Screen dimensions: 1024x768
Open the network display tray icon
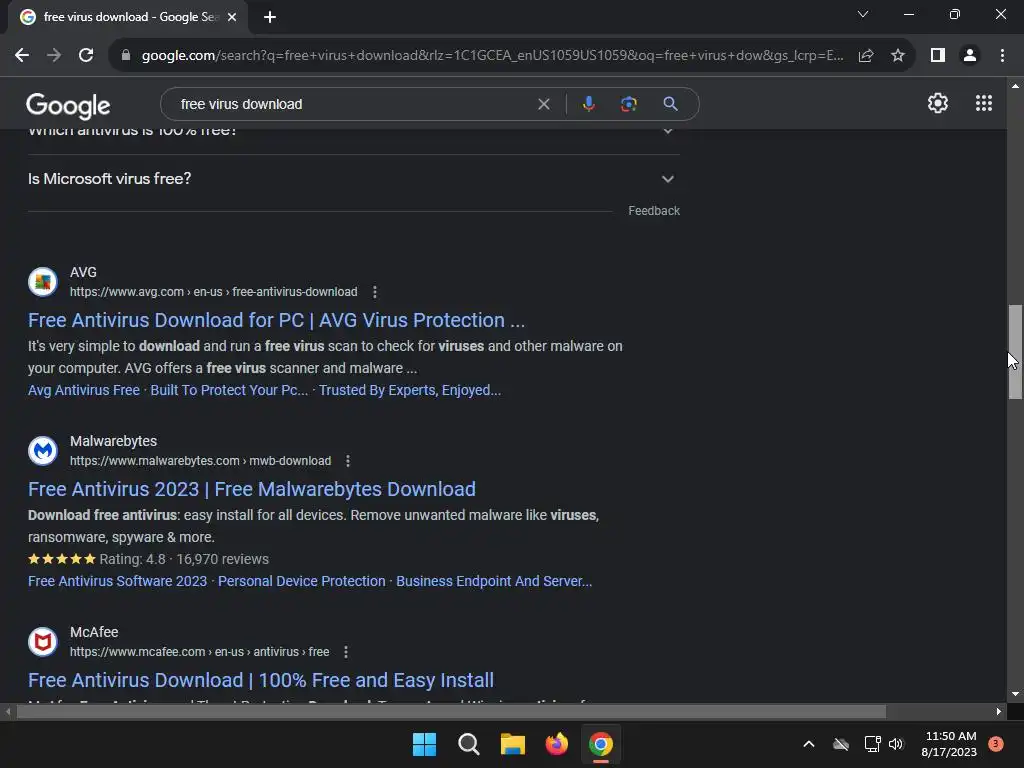coord(872,744)
